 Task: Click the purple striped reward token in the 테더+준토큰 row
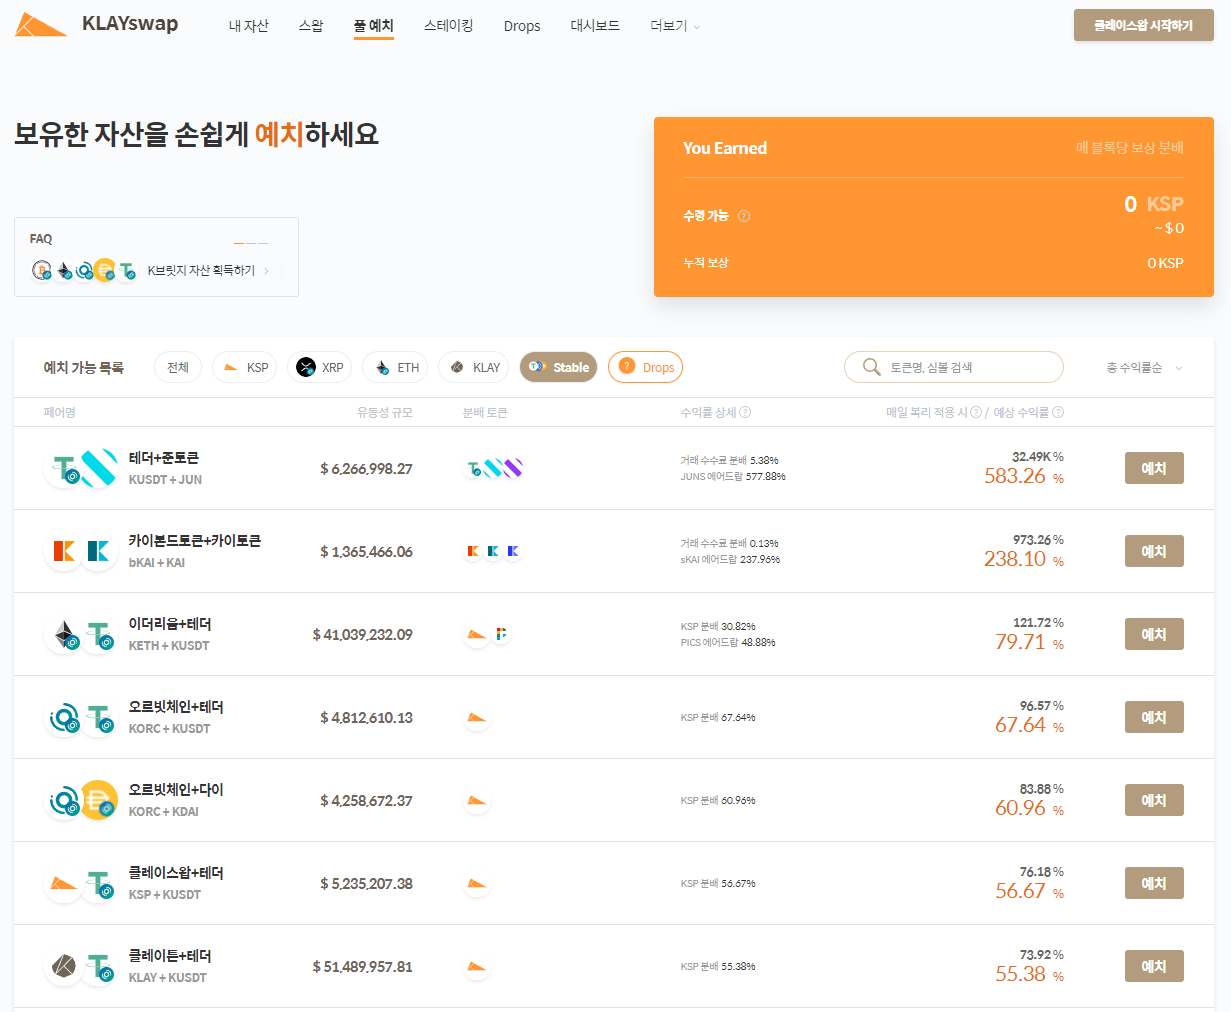[x=513, y=468]
